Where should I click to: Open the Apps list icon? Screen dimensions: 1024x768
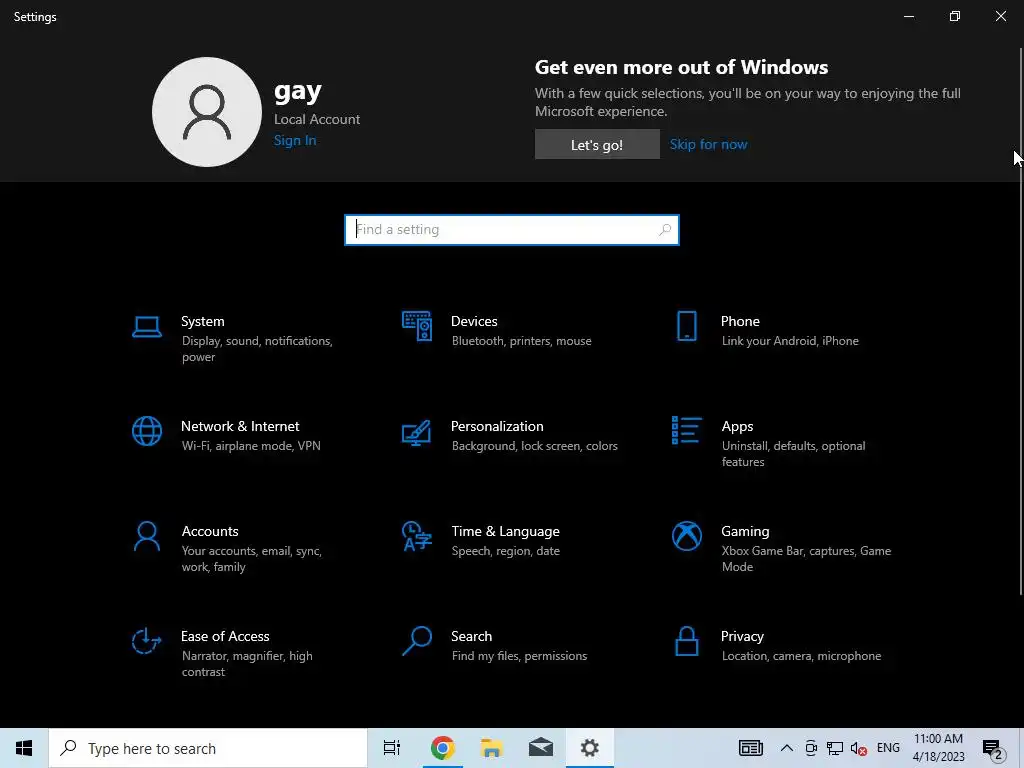pos(686,430)
